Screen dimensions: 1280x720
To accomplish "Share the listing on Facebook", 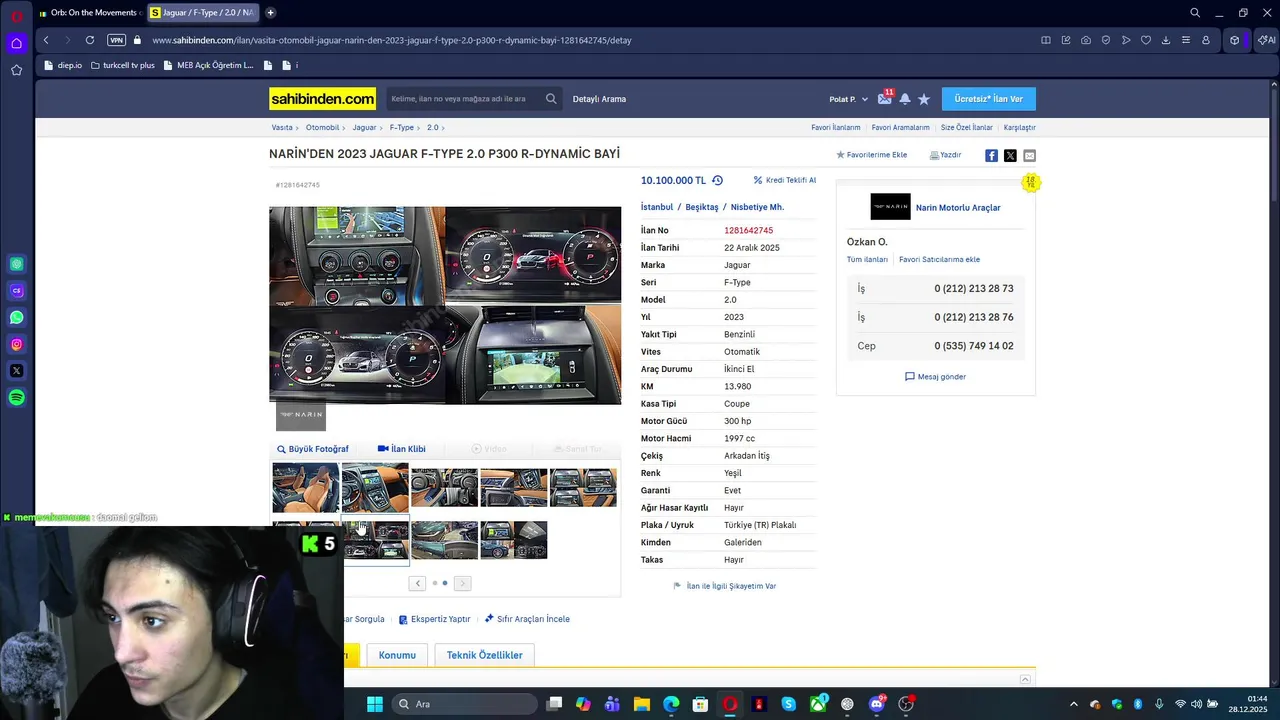I will (991, 155).
